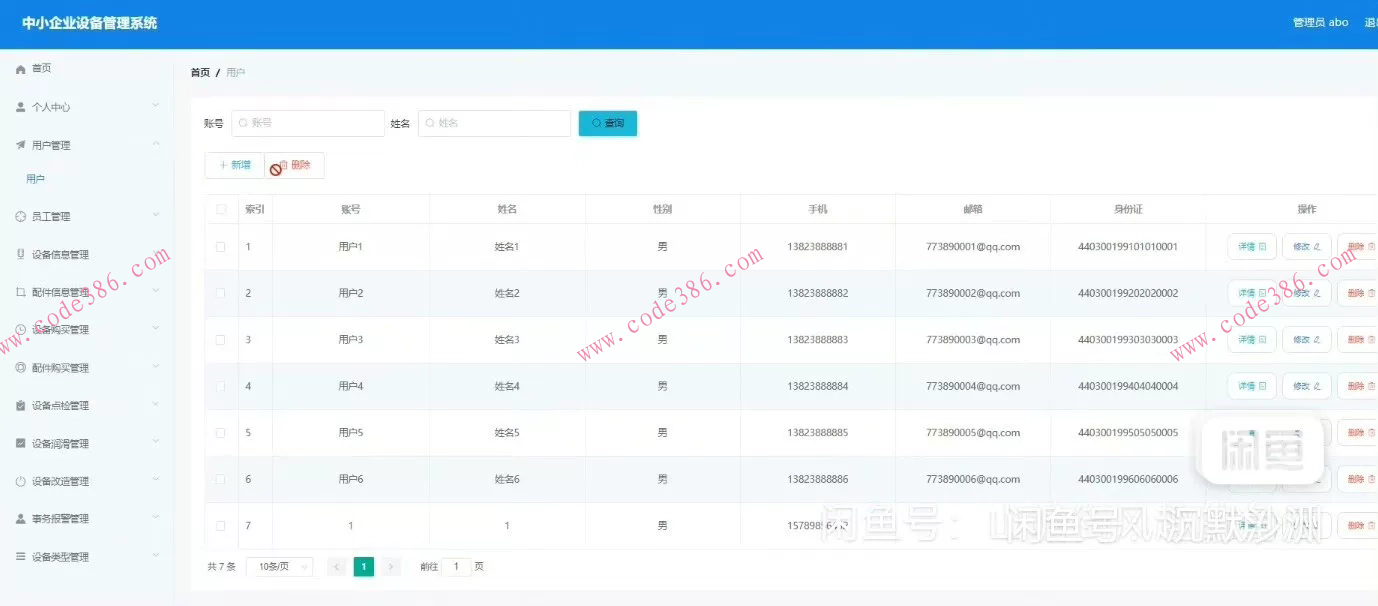Click the clock icon beside 设备购买管理
The height and width of the screenshot is (606, 1378).
[20, 330]
